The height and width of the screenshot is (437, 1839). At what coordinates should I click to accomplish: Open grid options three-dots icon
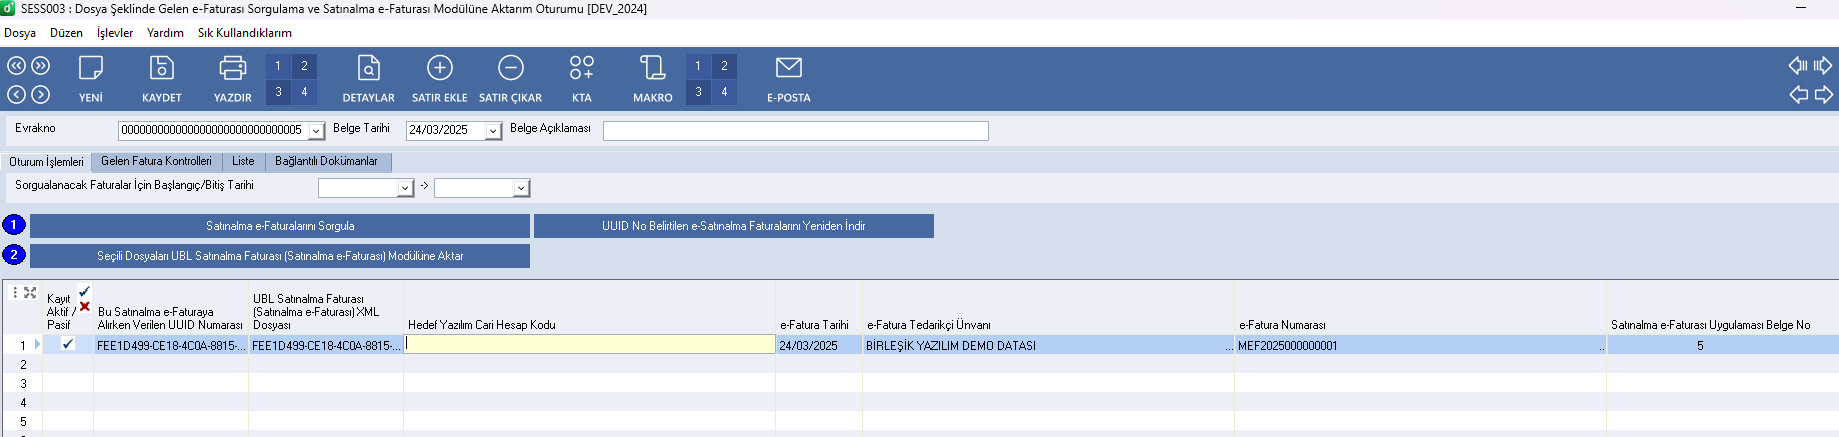pos(15,292)
